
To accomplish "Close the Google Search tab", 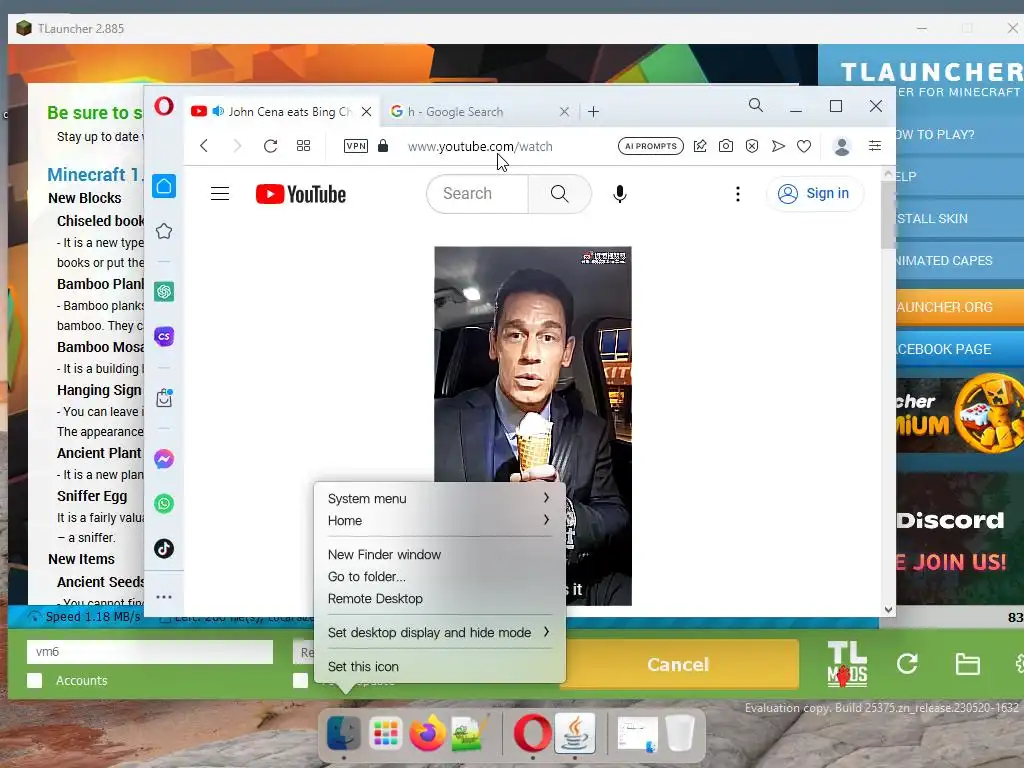I will click(x=564, y=112).
